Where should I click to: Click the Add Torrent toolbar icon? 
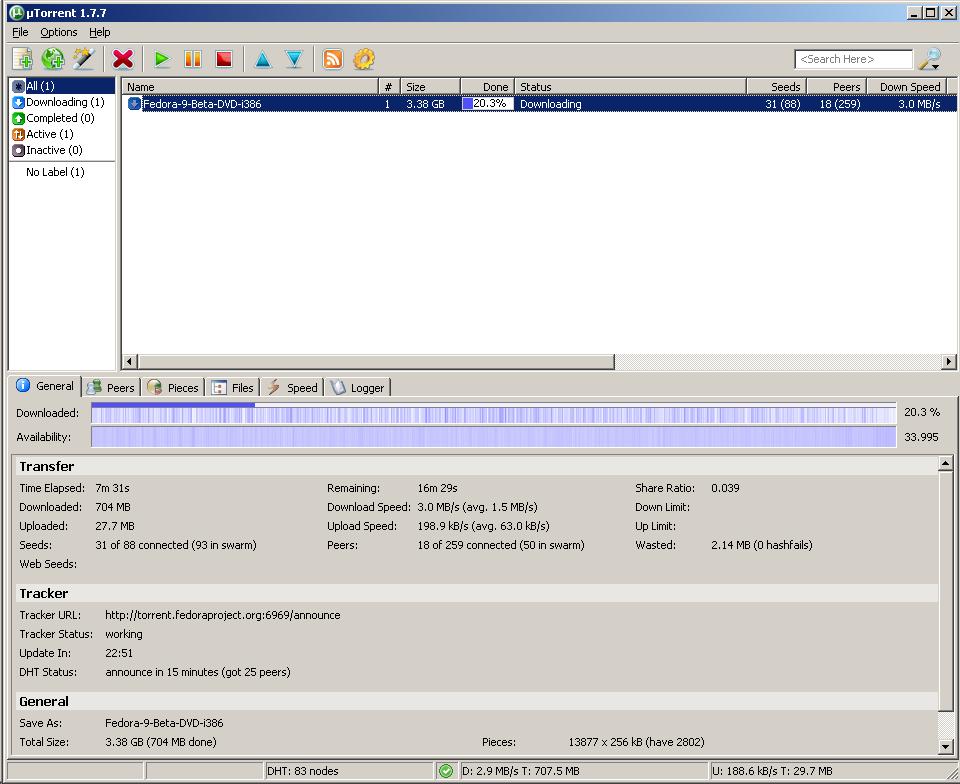coord(23,59)
